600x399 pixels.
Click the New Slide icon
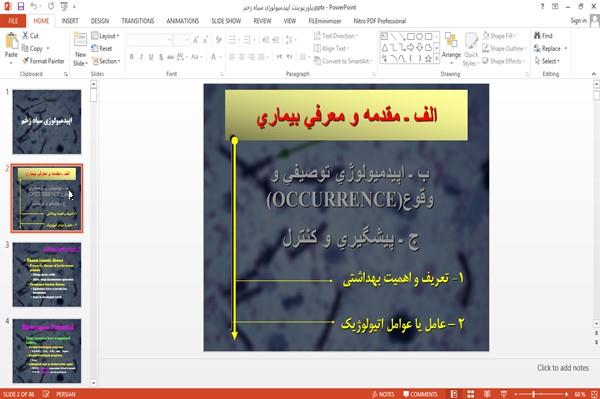point(80,41)
